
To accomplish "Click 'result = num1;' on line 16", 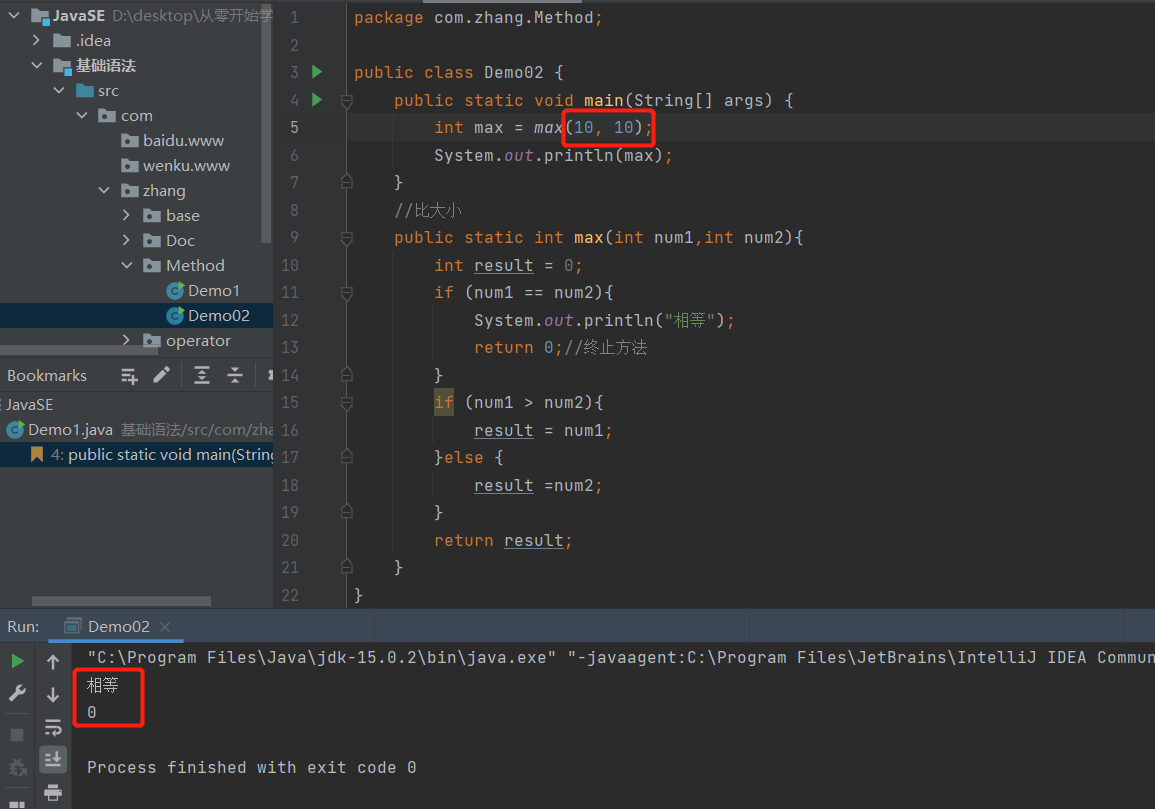I will (x=544, y=430).
